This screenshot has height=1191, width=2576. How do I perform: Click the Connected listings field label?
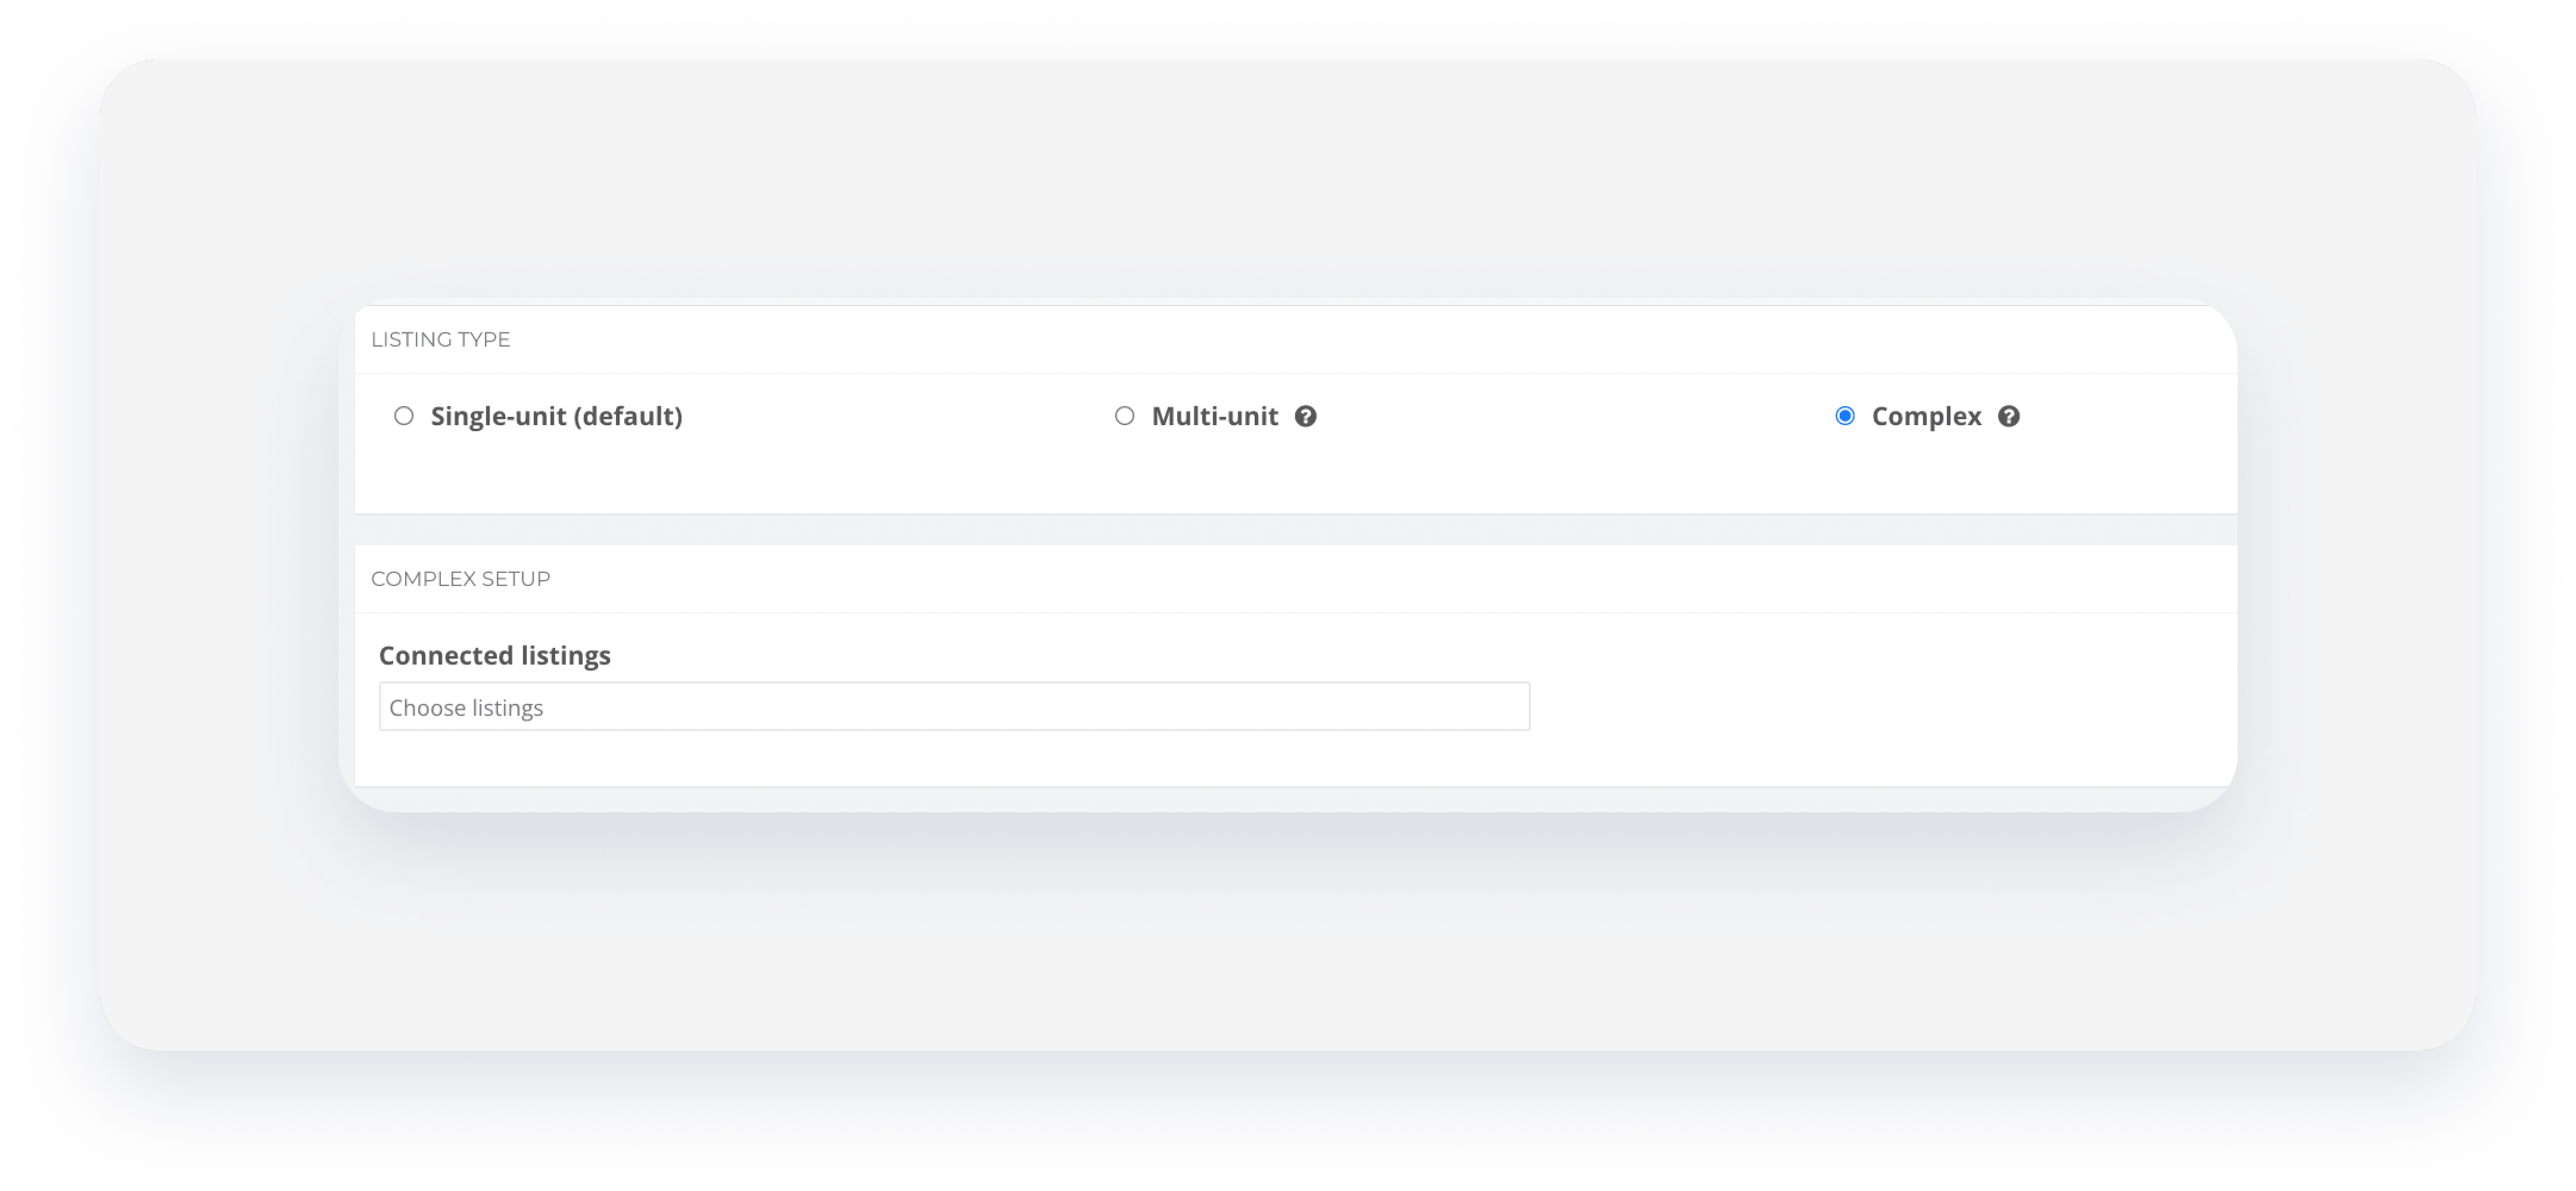pos(494,655)
